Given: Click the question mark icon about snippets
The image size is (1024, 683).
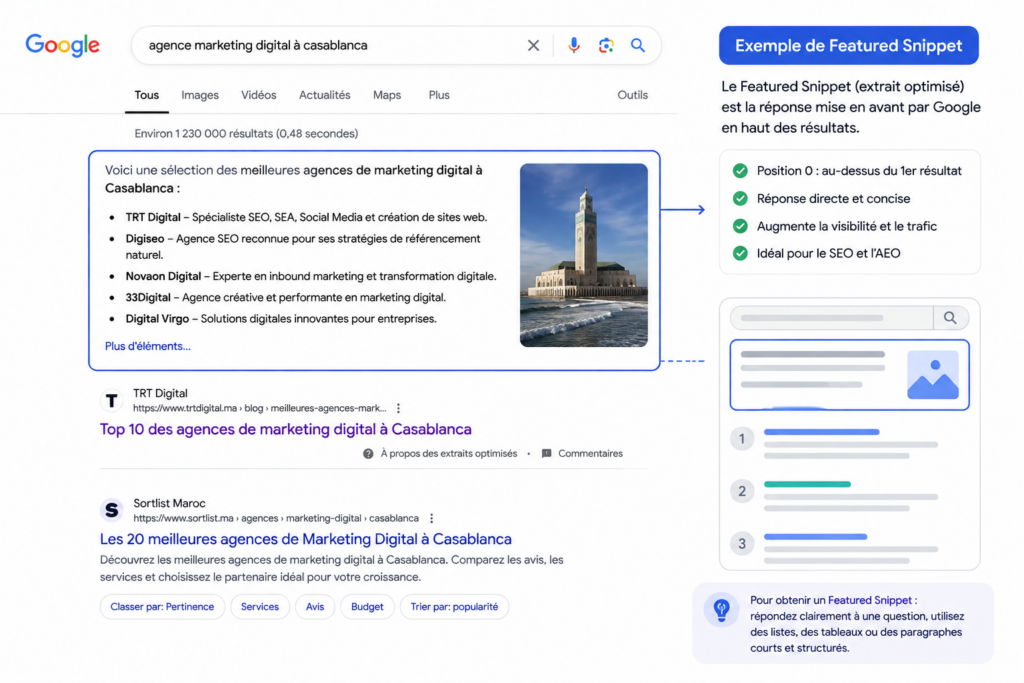Looking at the screenshot, I should [x=368, y=453].
